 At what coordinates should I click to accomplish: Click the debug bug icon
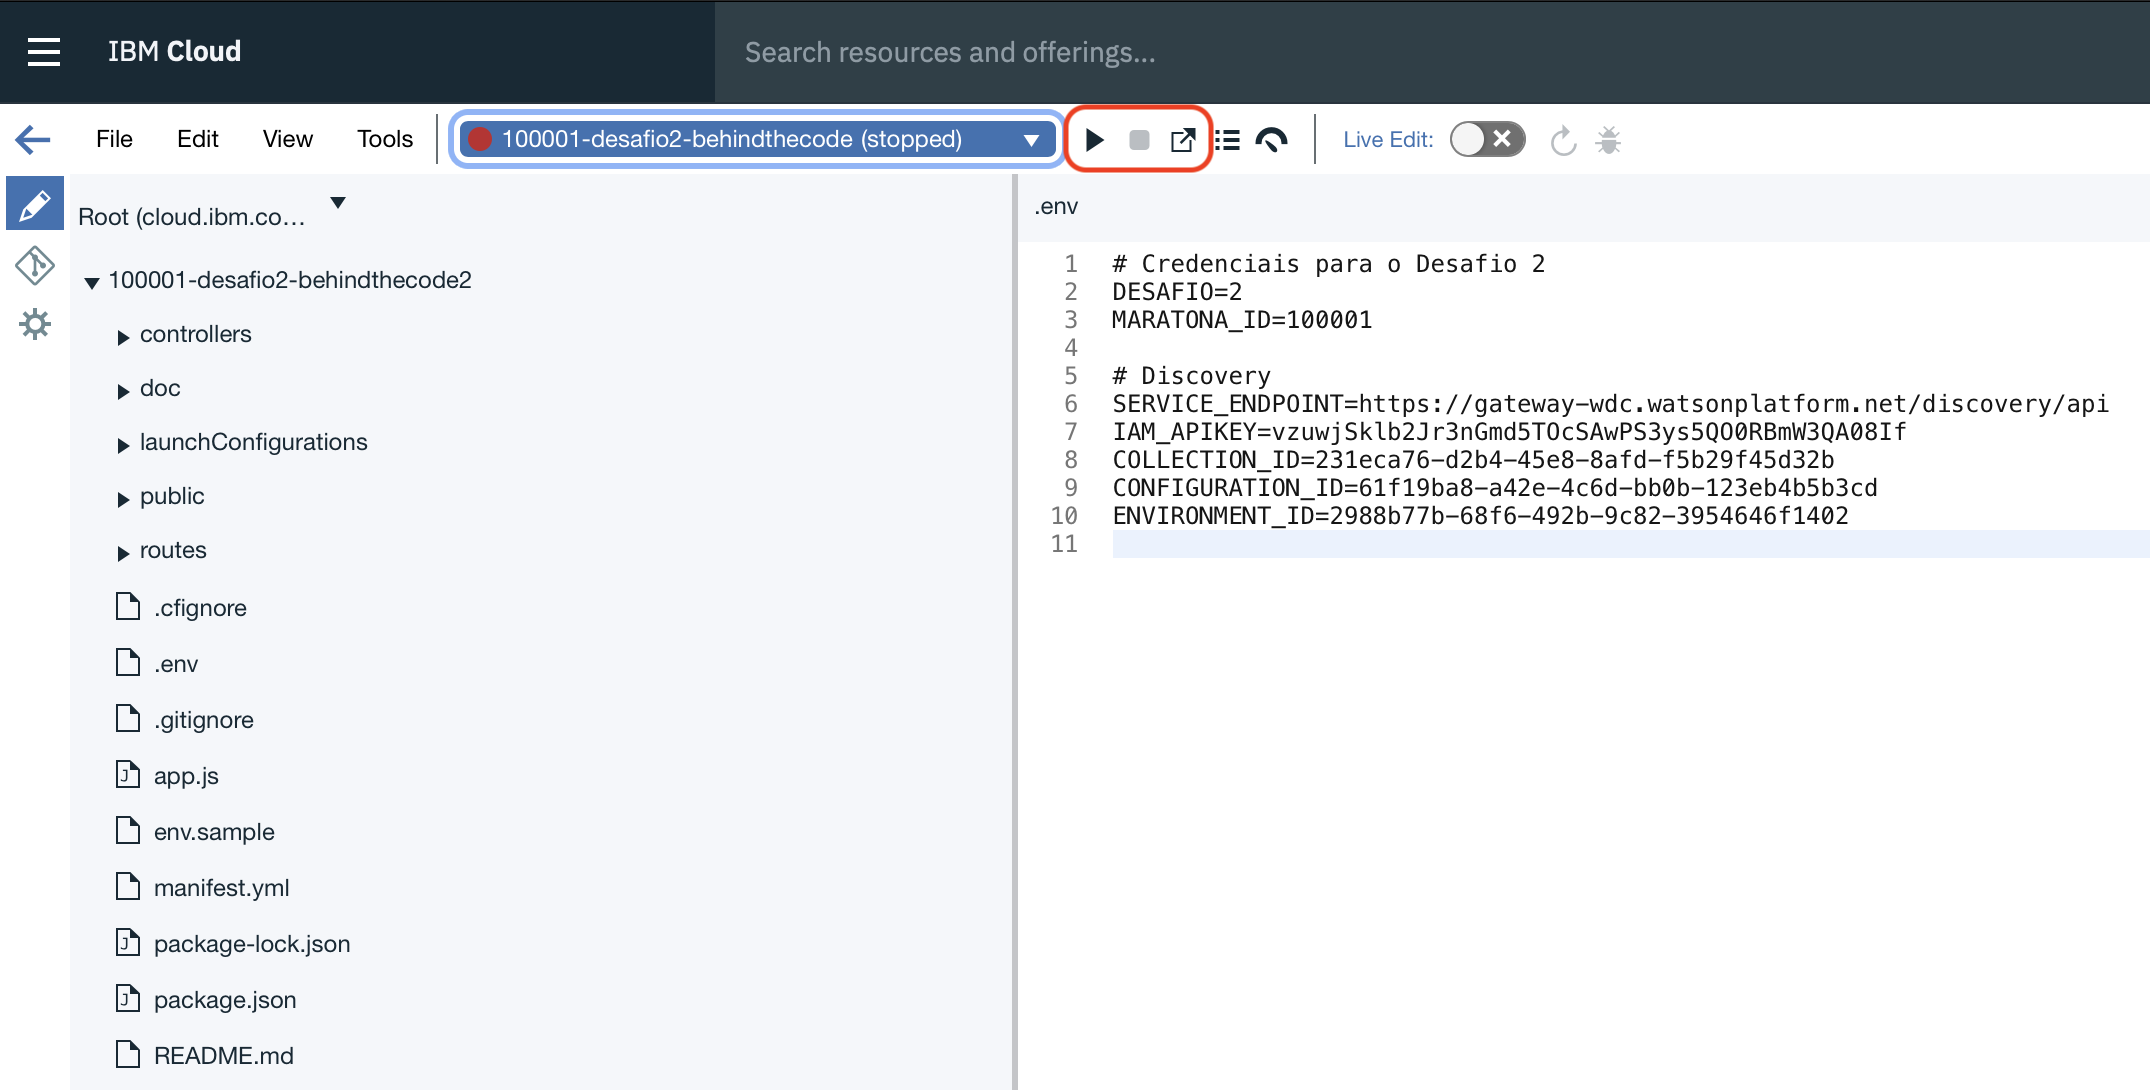tap(1608, 140)
